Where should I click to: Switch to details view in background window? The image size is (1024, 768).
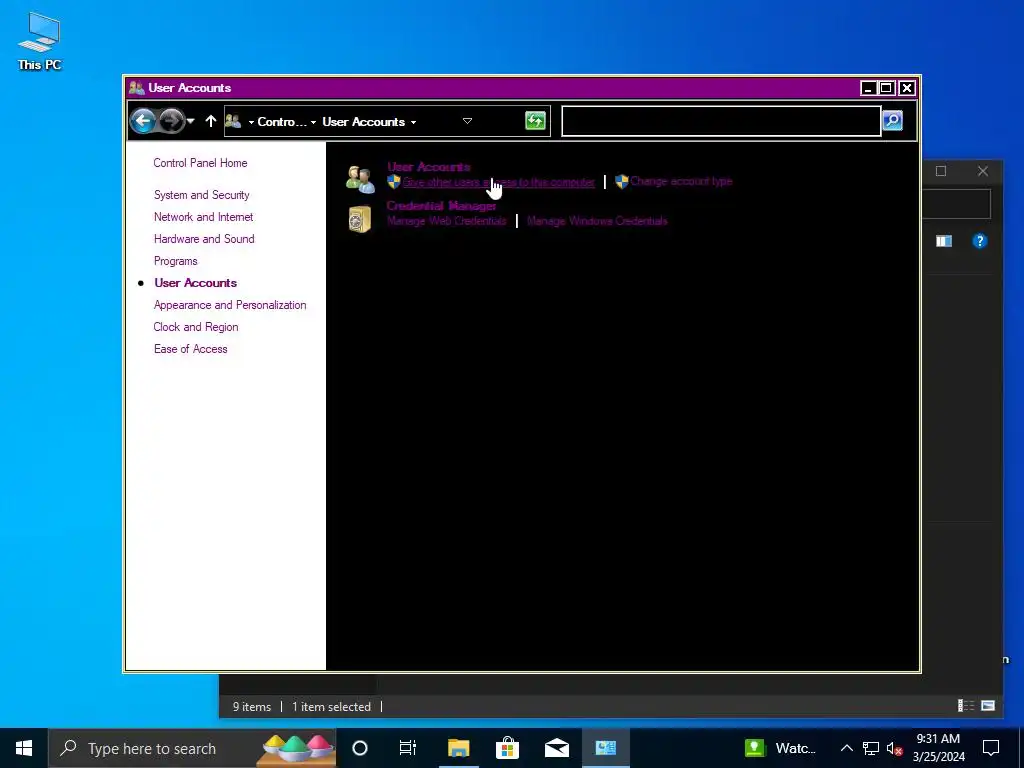[x=966, y=705]
